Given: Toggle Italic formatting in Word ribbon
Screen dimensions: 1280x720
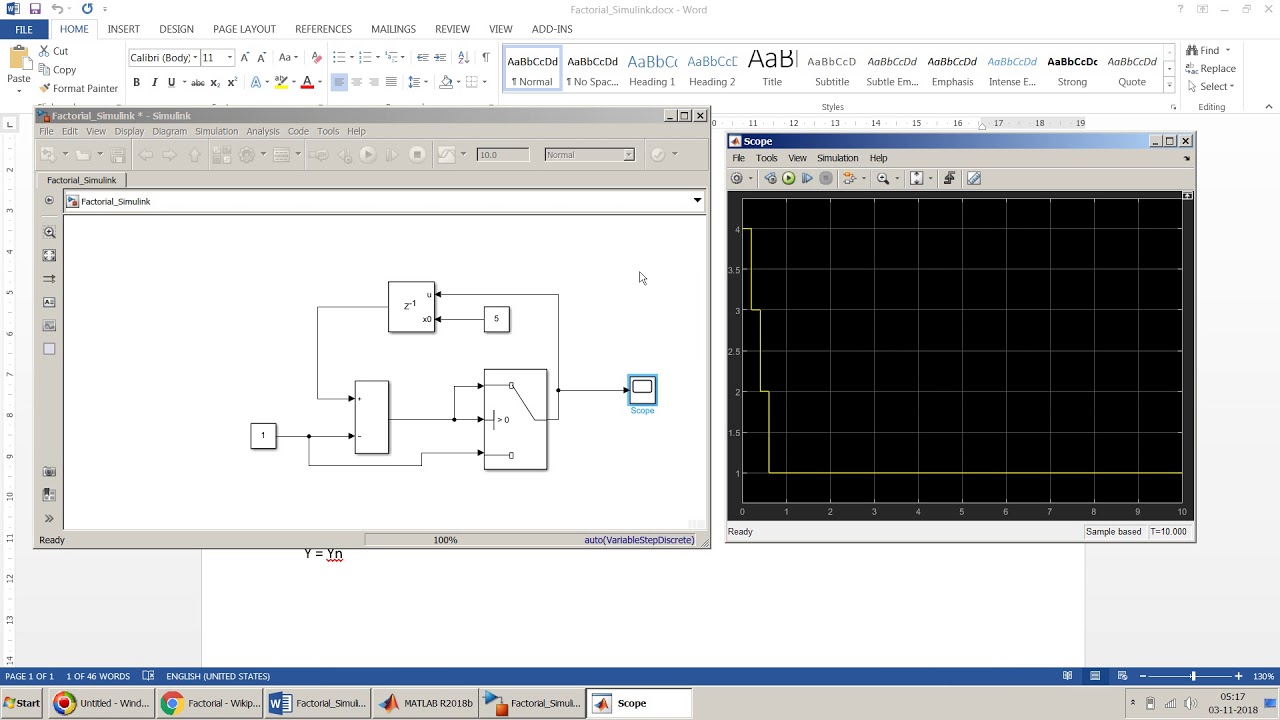Looking at the screenshot, I should click(x=154, y=82).
